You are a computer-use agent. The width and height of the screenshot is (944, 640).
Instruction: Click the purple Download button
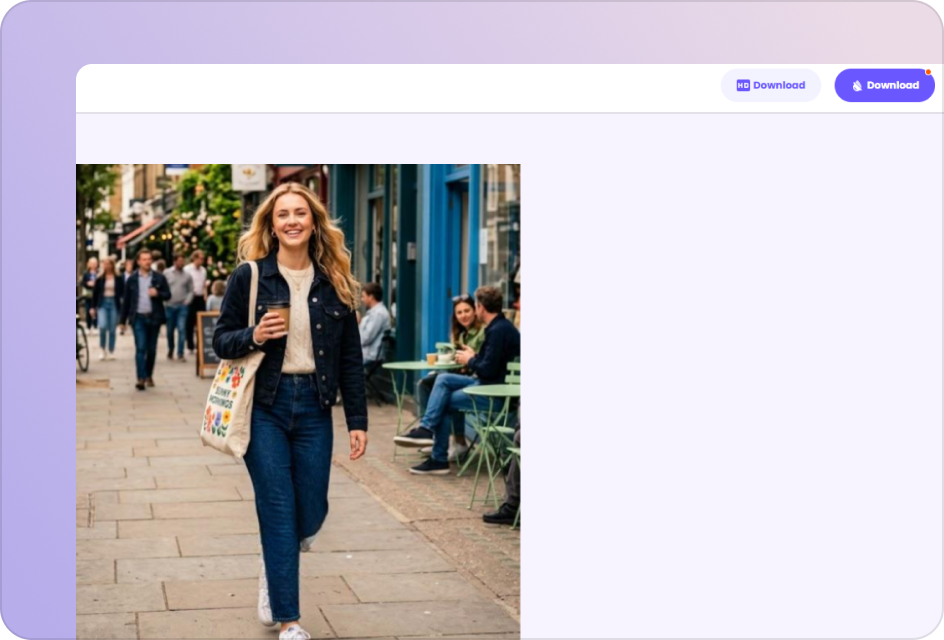point(884,85)
